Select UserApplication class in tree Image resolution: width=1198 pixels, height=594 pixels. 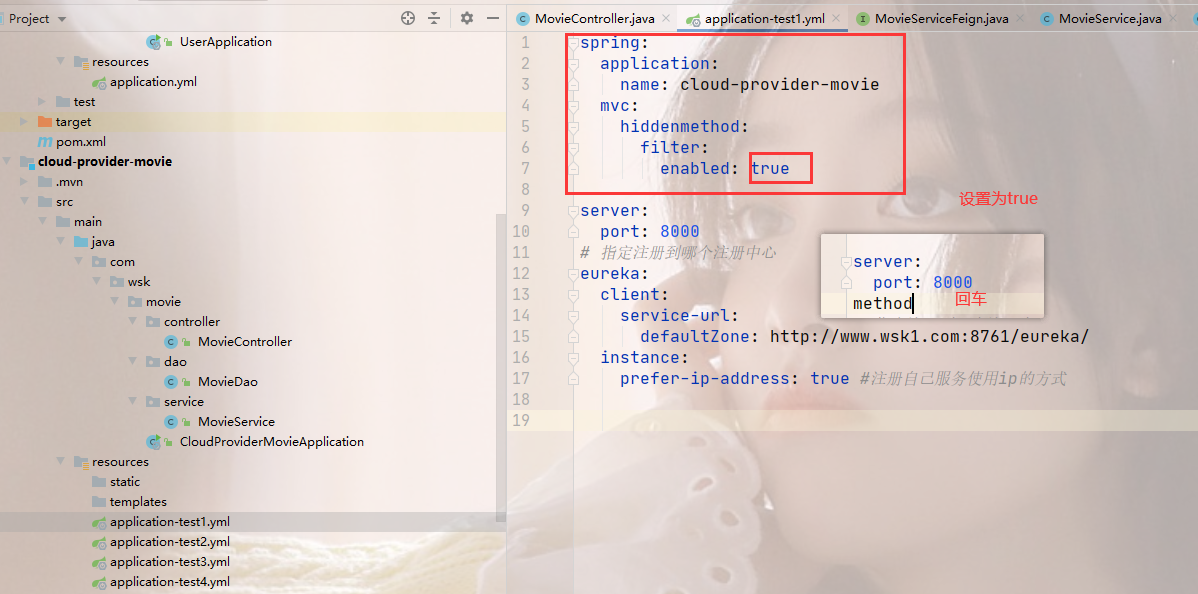coord(225,42)
